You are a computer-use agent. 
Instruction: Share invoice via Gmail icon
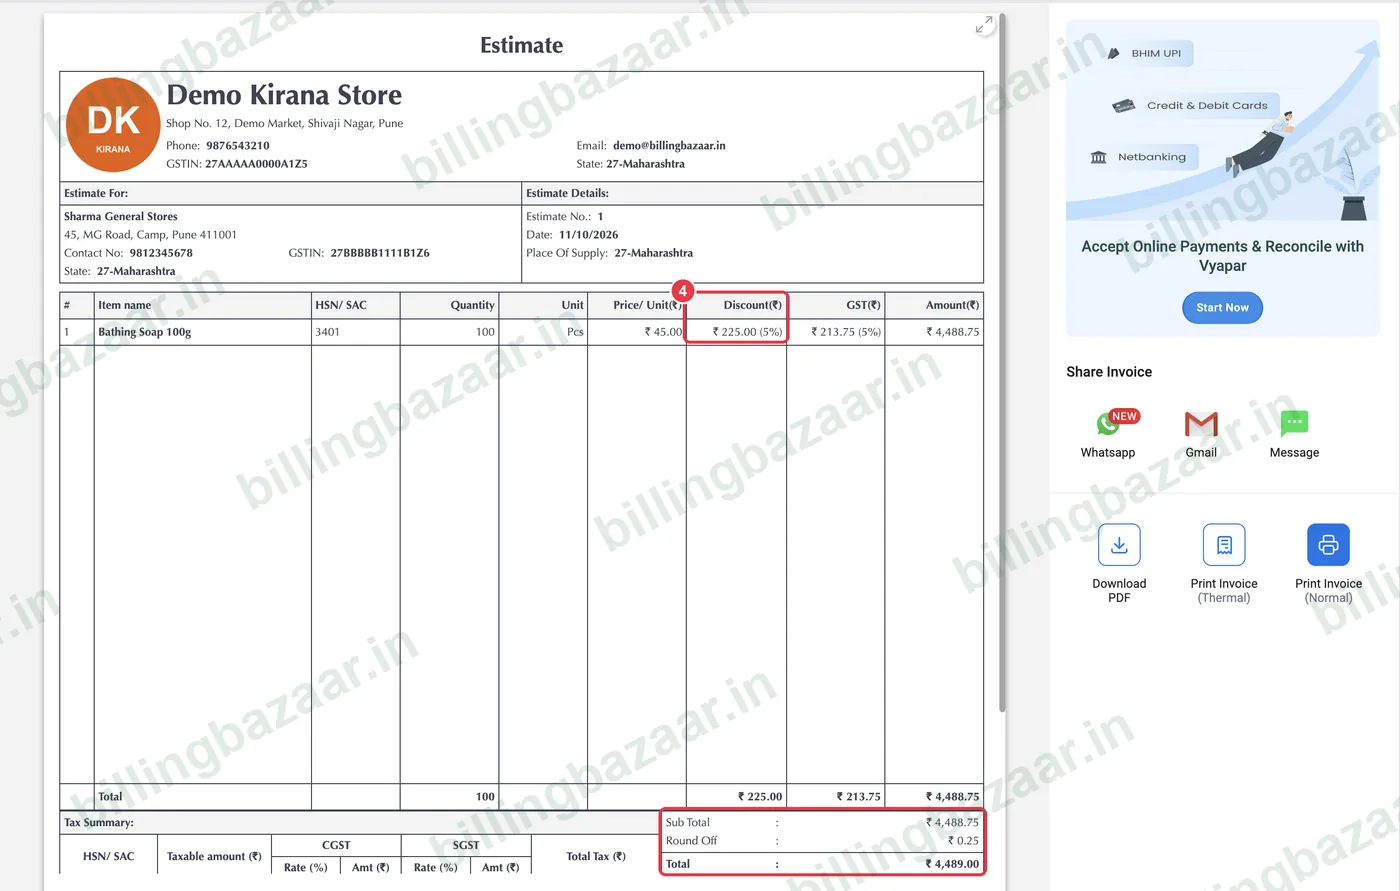pos(1201,424)
